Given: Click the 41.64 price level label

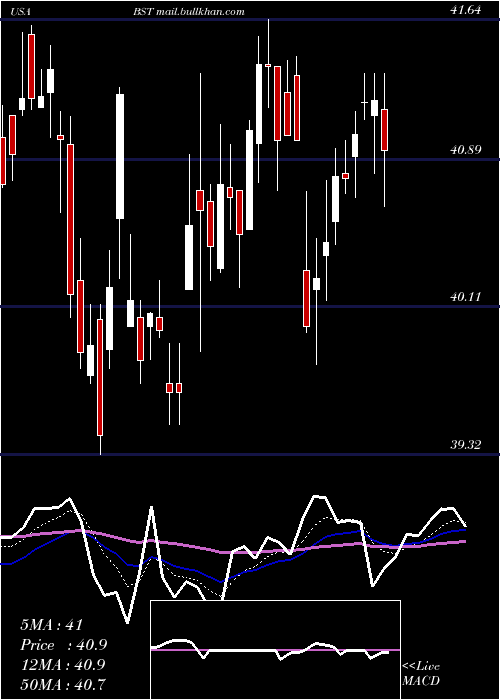Looking at the screenshot, I should point(466,10).
